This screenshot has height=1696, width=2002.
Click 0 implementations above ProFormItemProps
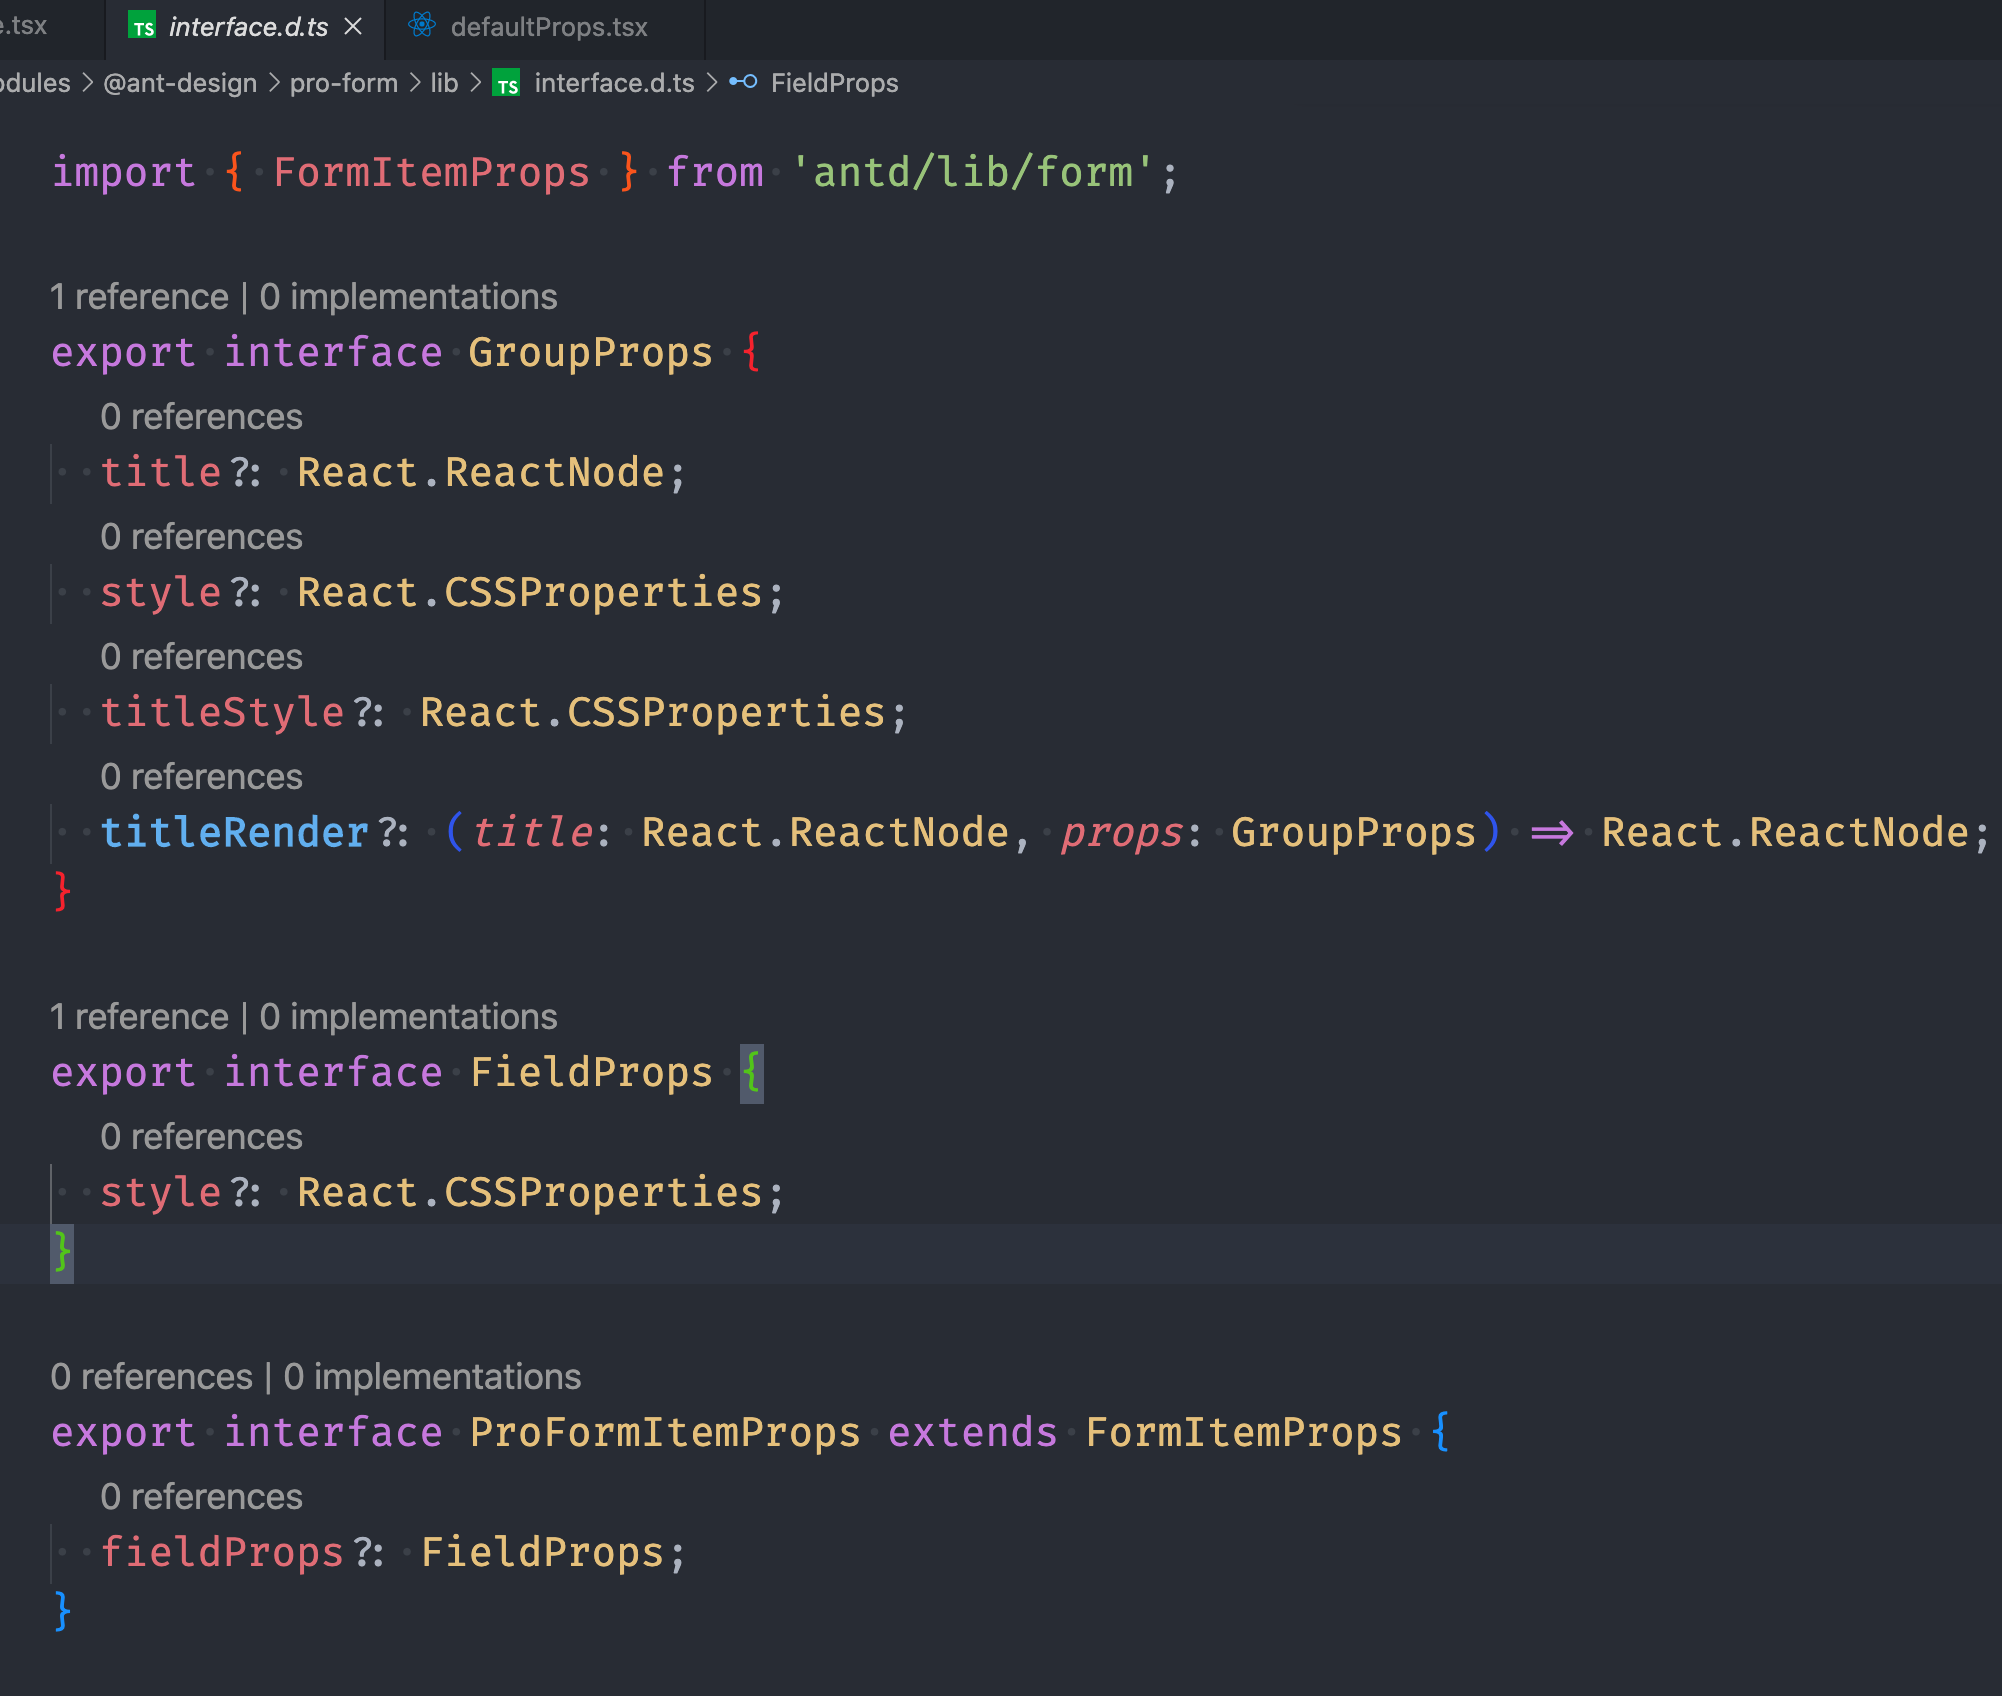pyautogui.click(x=432, y=1376)
